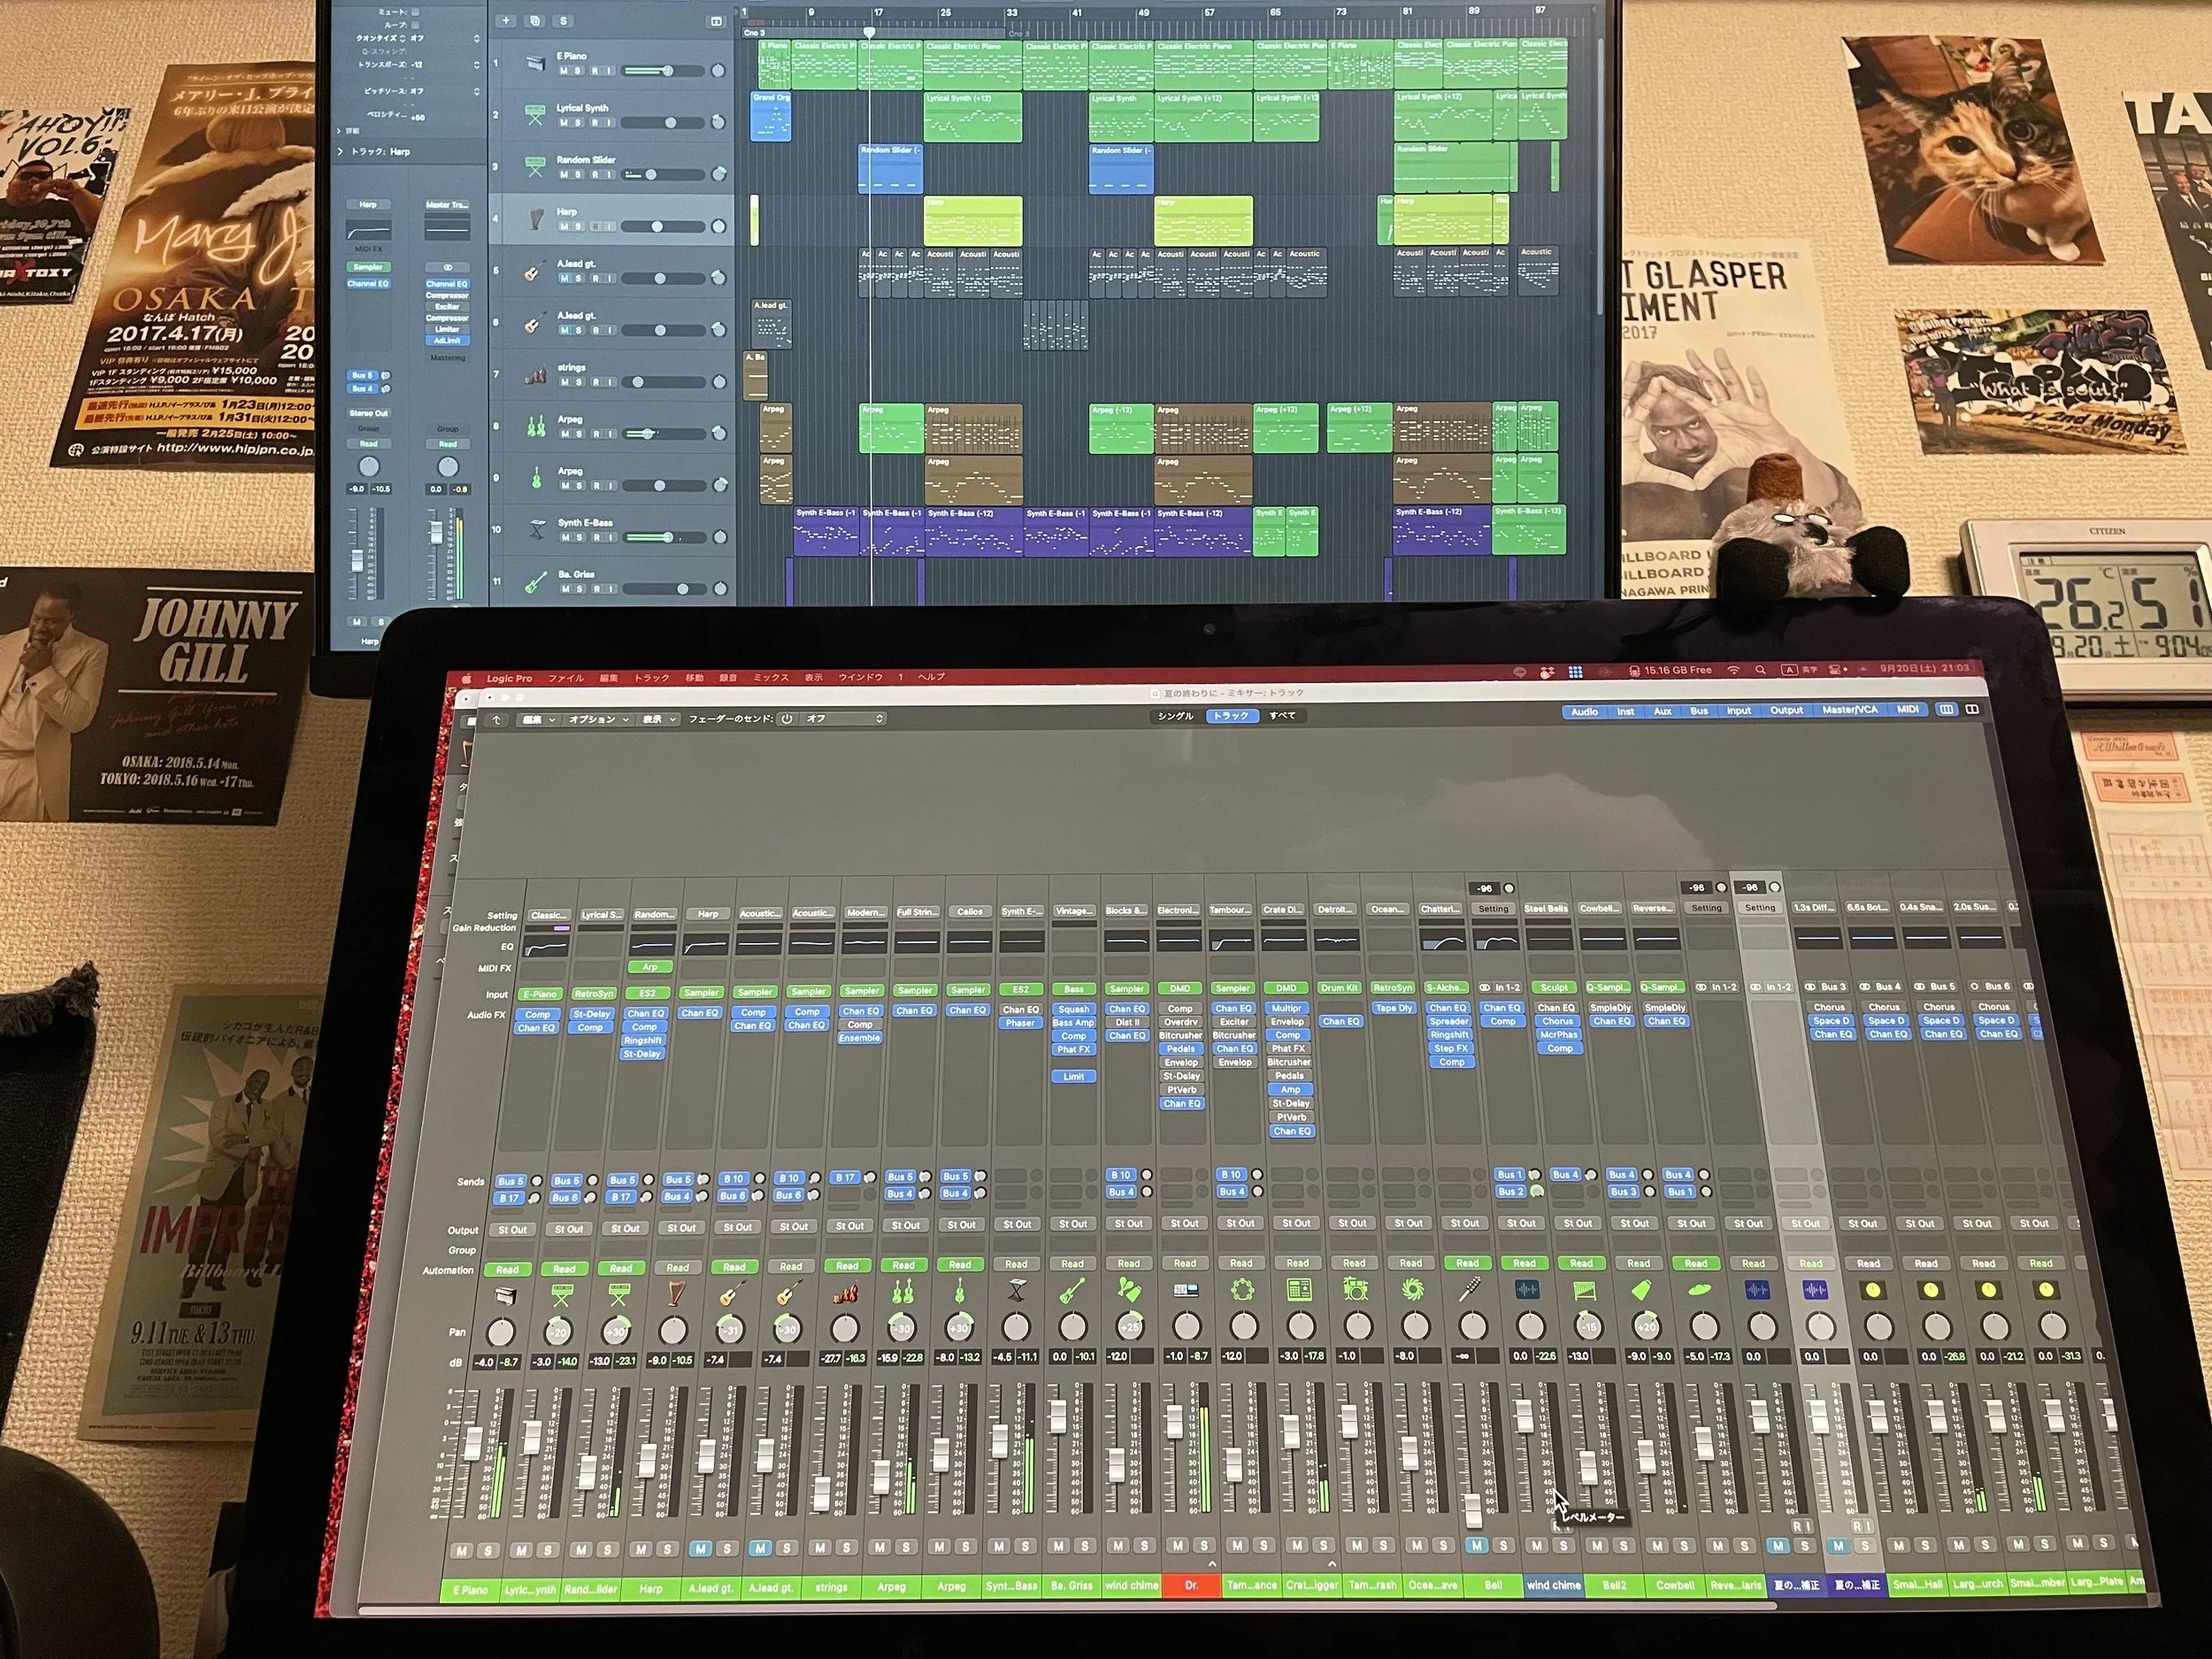Open the ミックス menu in the menu bar
This screenshot has height=1659, width=2212.
tap(771, 678)
